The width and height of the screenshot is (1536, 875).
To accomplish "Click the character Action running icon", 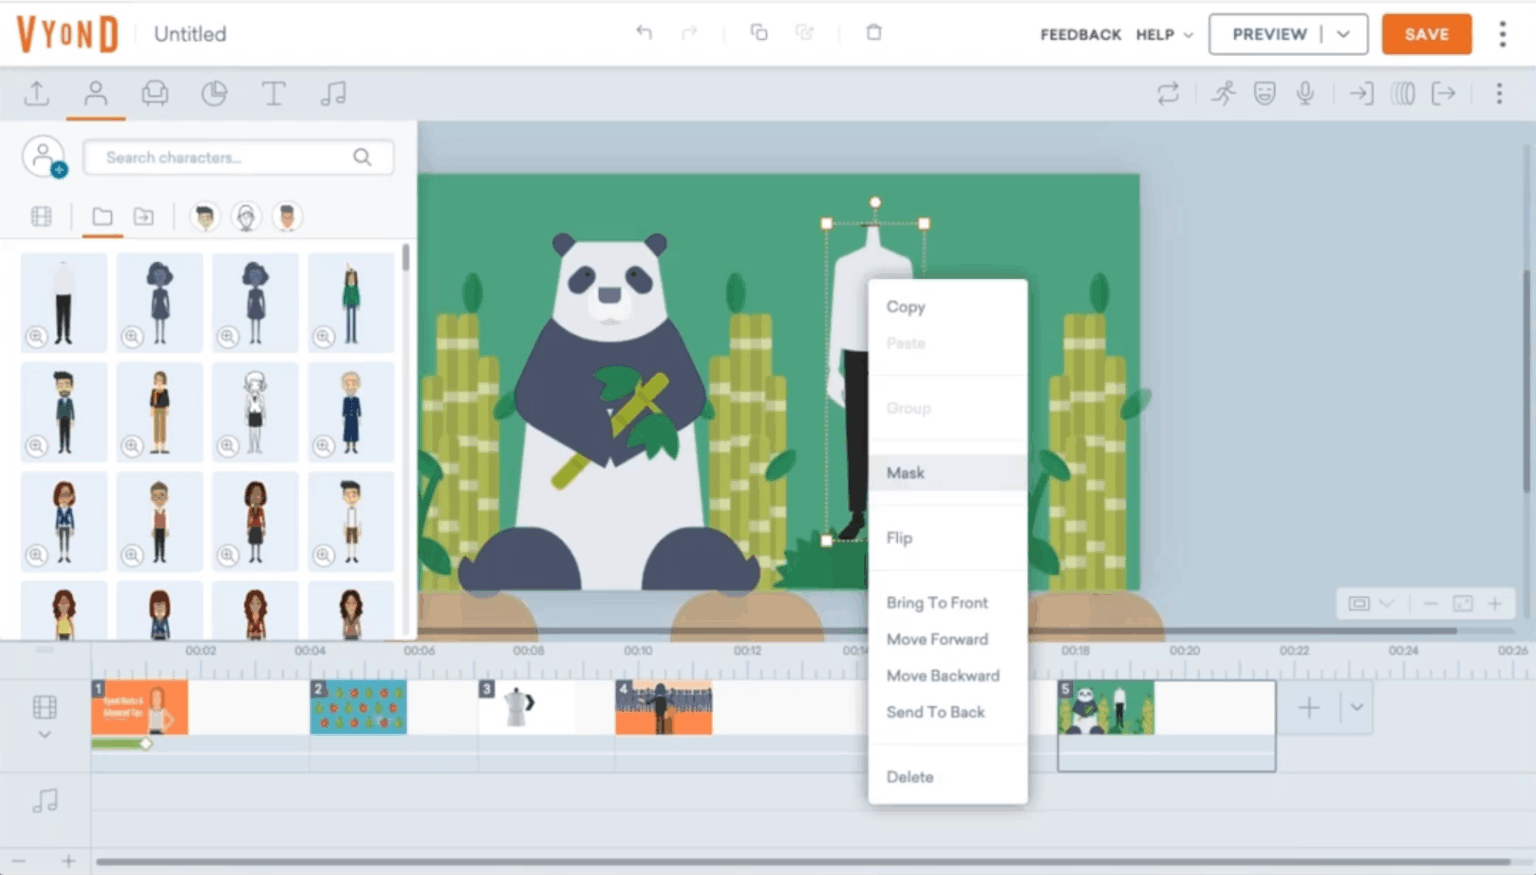I will coord(1223,94).
